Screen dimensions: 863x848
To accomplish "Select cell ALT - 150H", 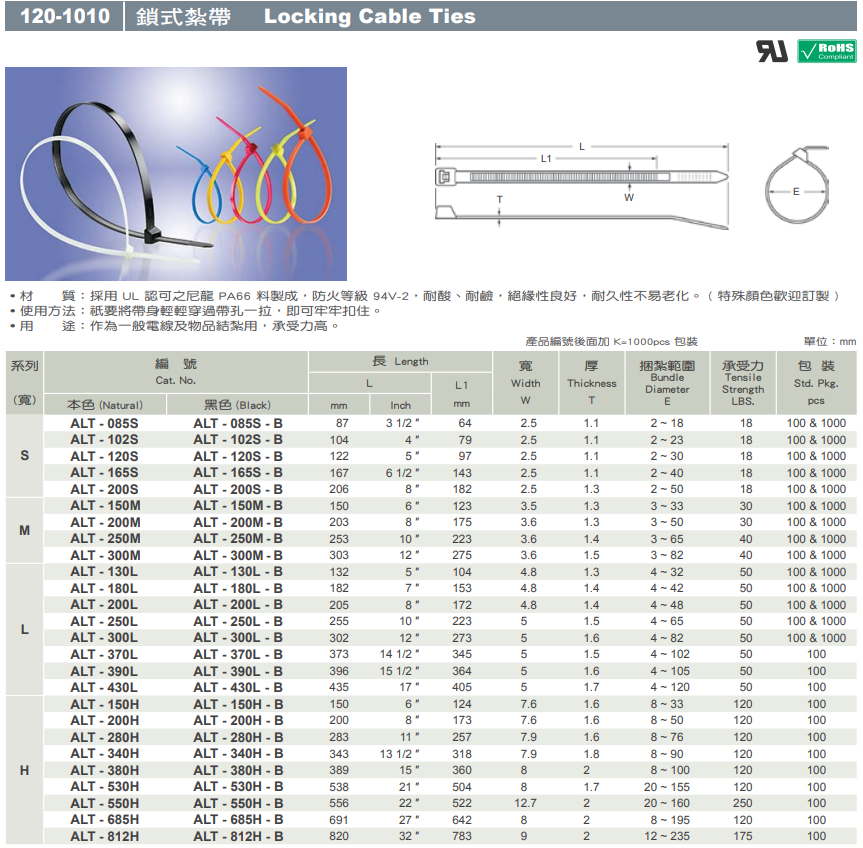I will pyautogui.click(x=105, y=704).
